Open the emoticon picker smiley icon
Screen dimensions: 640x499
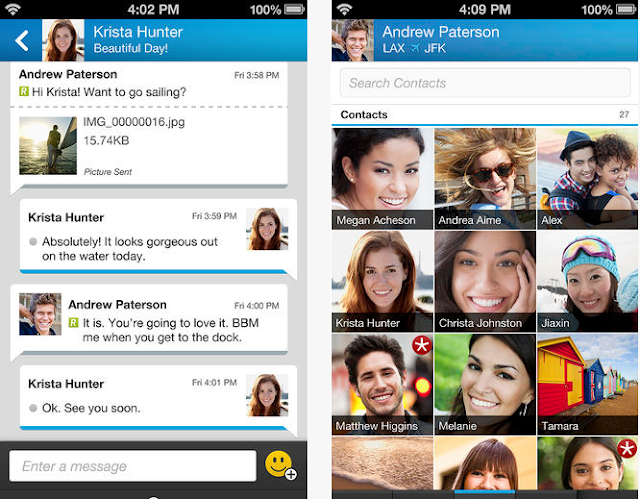click(280, 465)
